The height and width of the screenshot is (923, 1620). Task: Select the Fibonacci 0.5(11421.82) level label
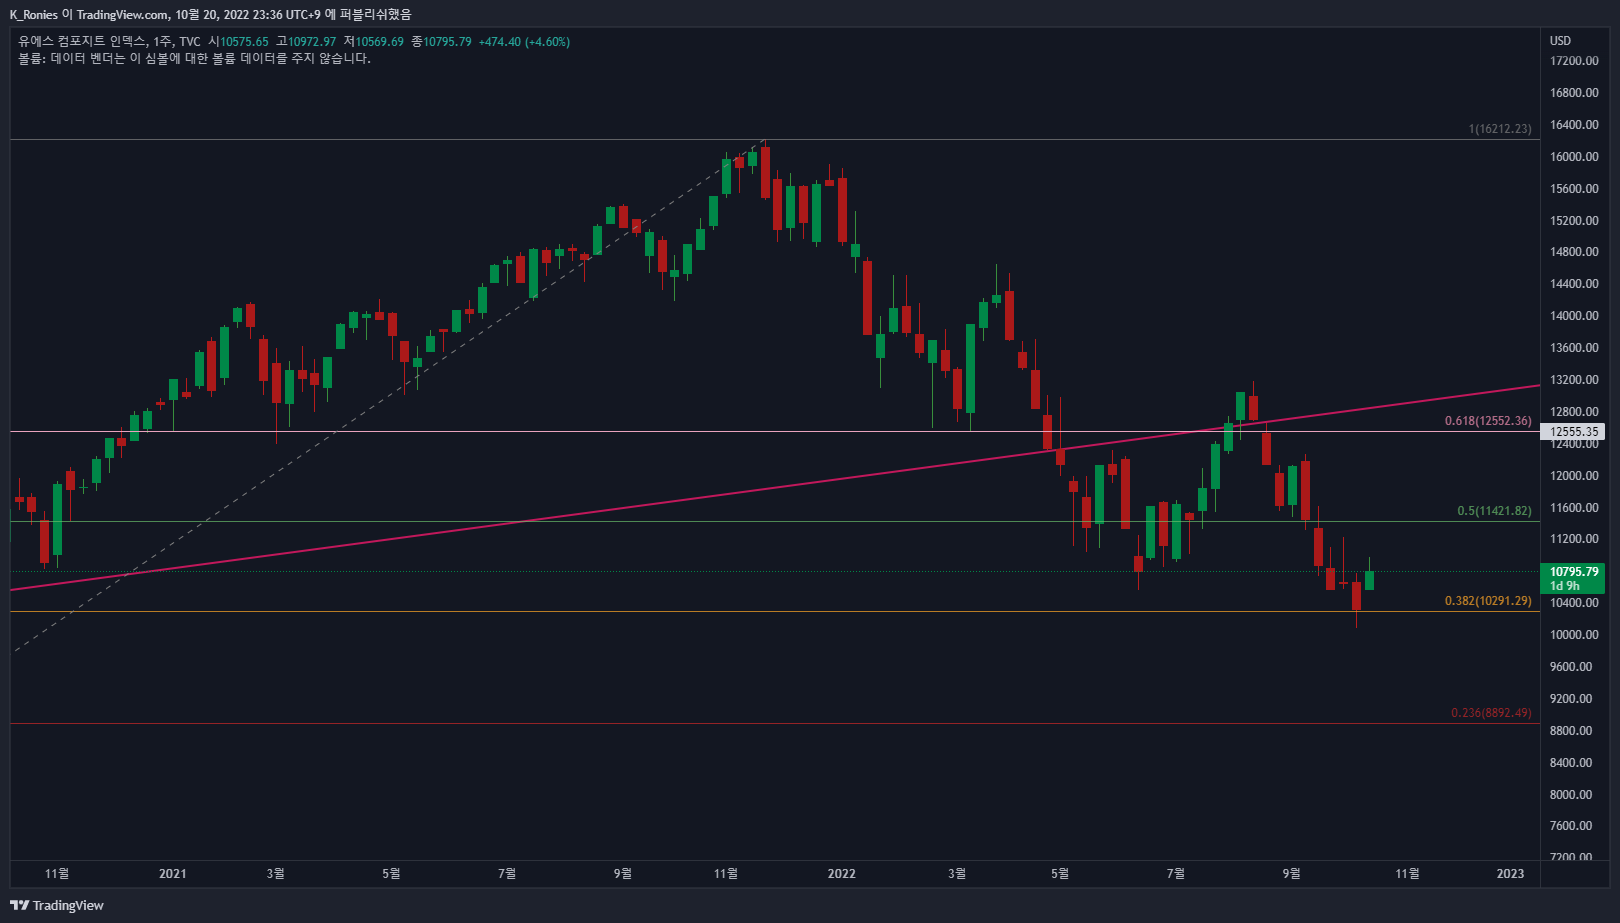[x=1494, y=511]
